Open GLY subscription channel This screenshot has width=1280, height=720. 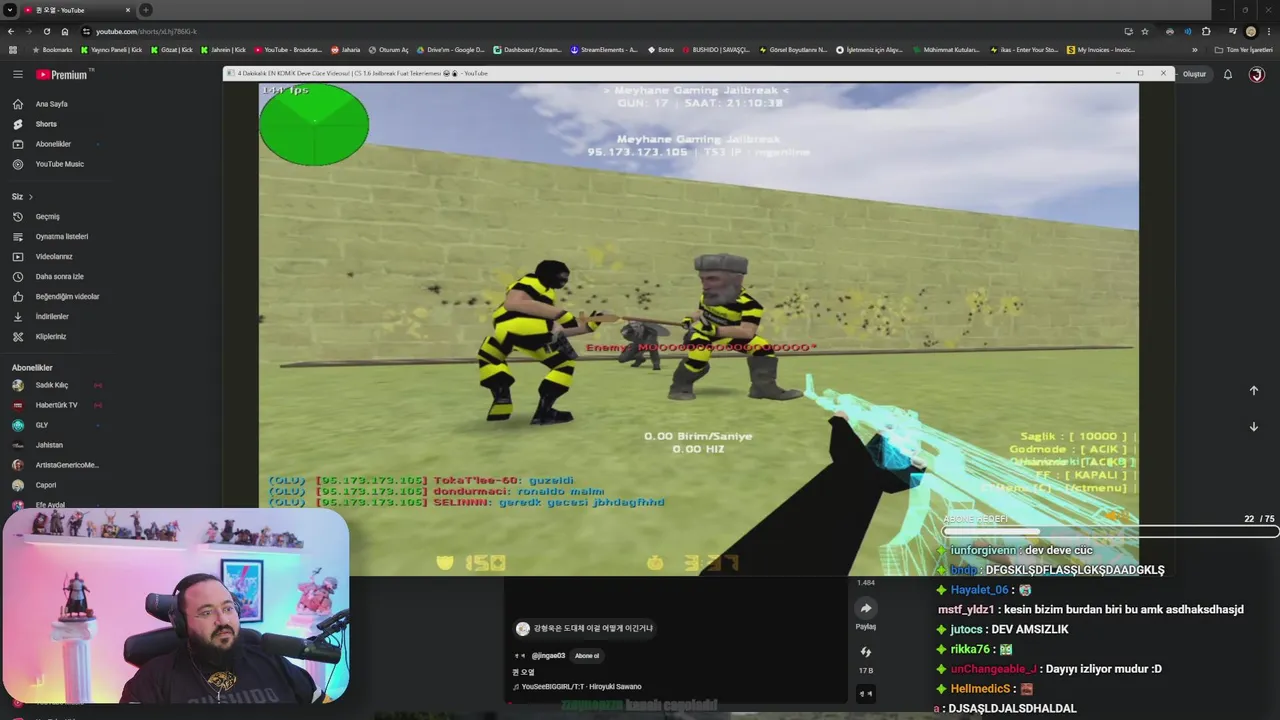pyautogui.click(x=42, y=425)
